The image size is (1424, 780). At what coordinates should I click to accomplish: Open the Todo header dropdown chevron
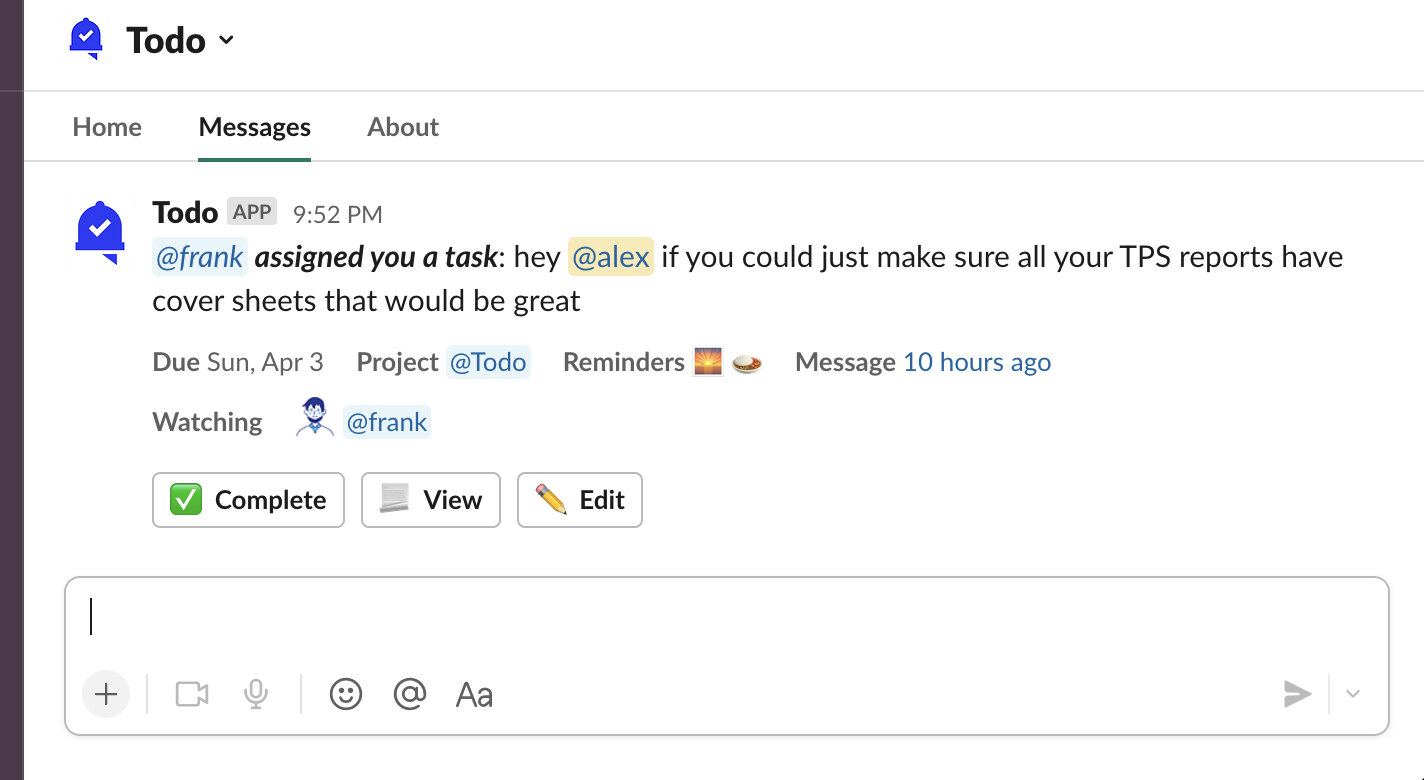click(226, 40)
